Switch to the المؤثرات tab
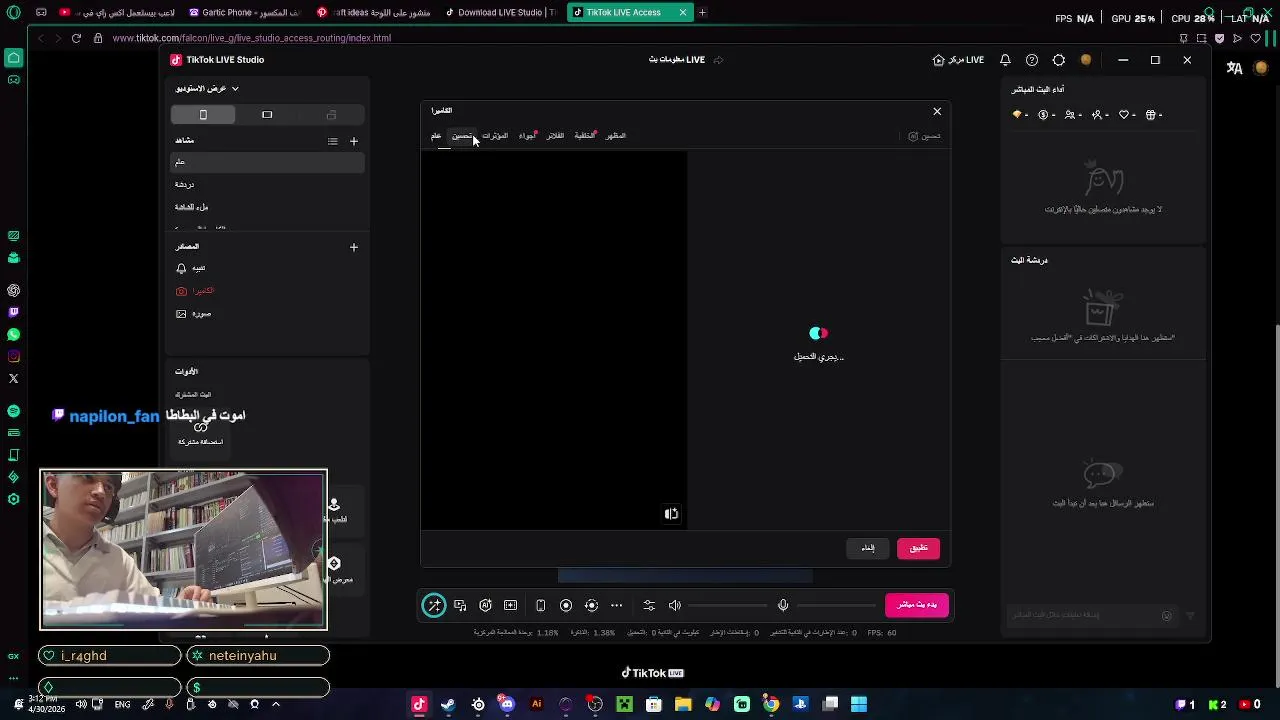 click(x=495, y=136)
